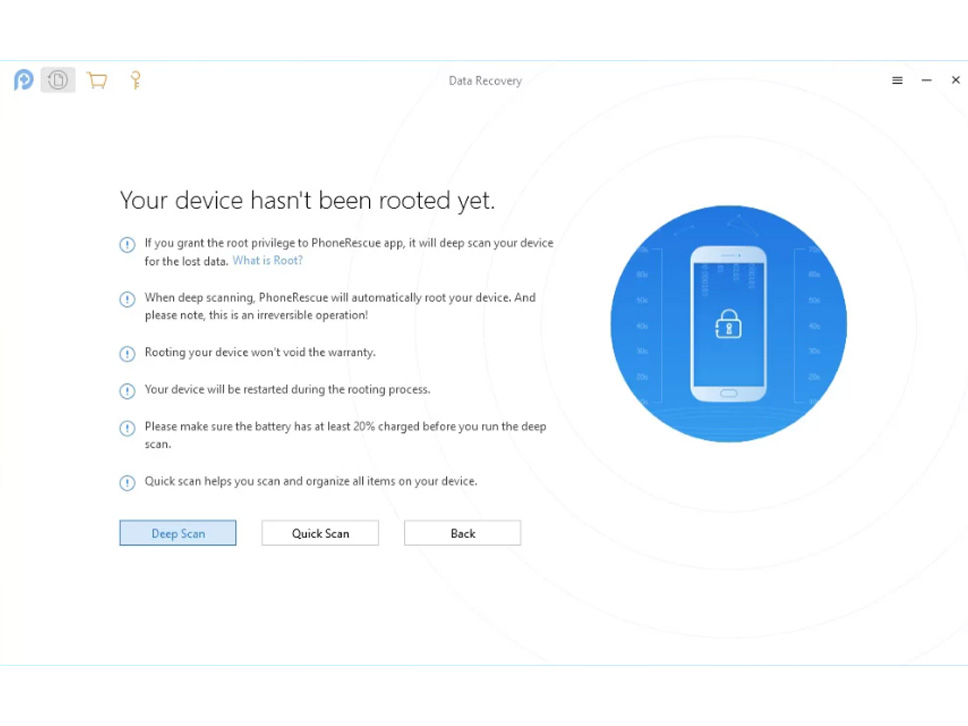Click the 'Data Recovery' window title

click(x=485, y=81)
